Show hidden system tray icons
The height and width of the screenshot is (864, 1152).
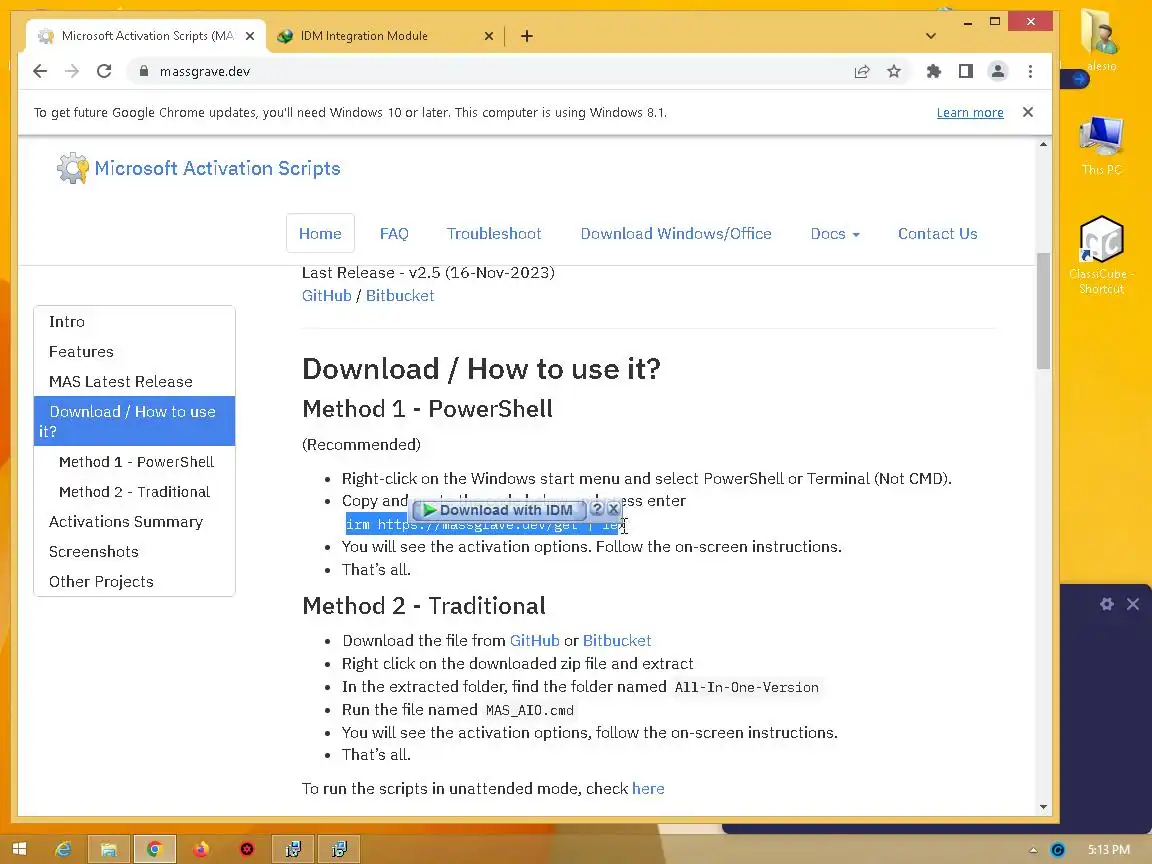(x=1033, y=850)
